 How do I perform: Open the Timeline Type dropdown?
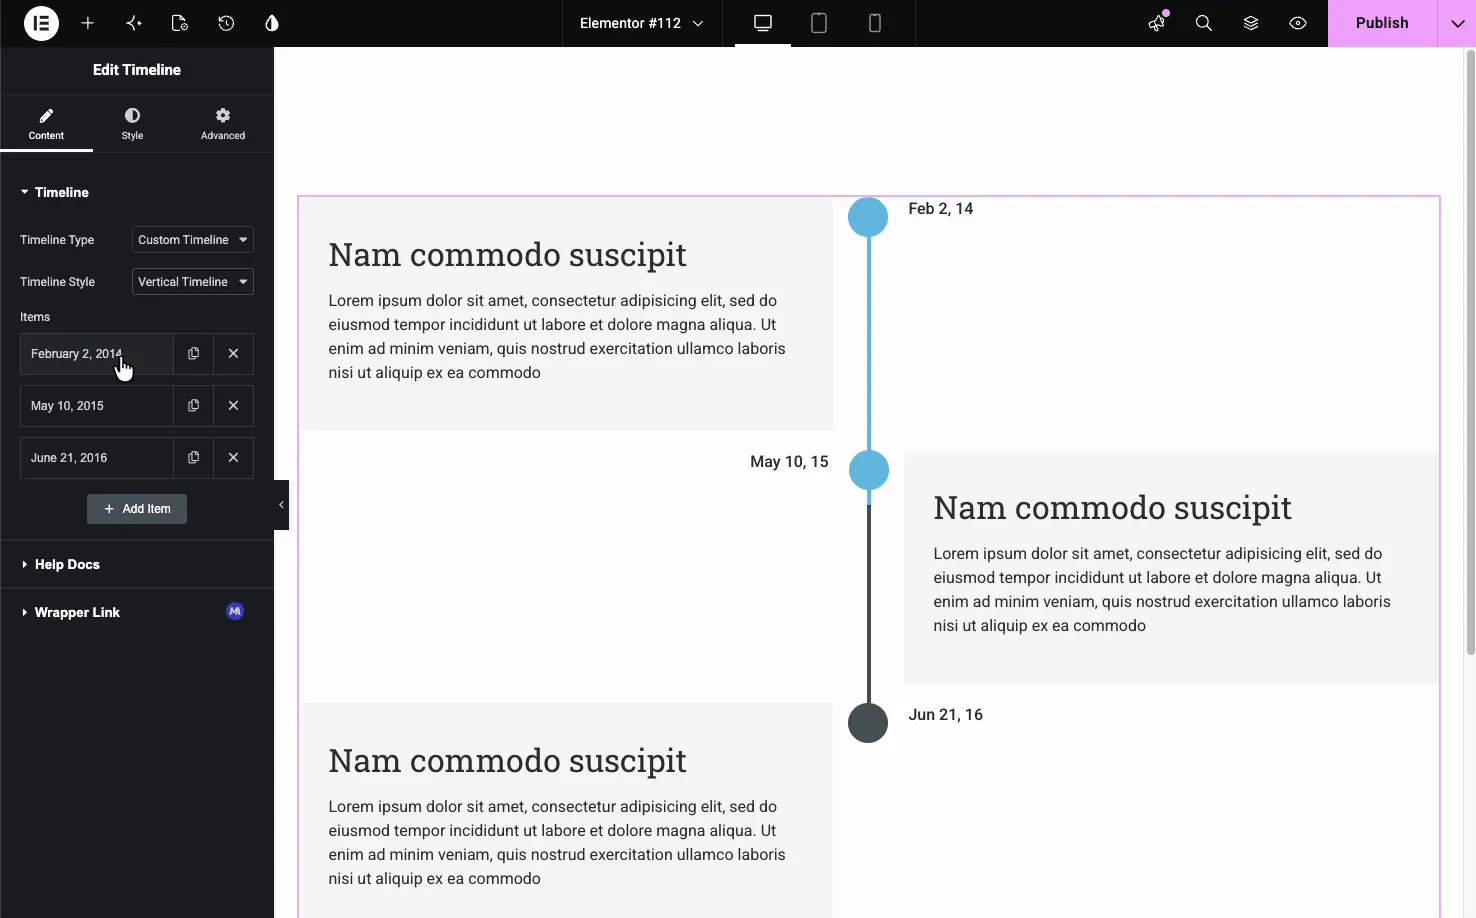point(193,240)
